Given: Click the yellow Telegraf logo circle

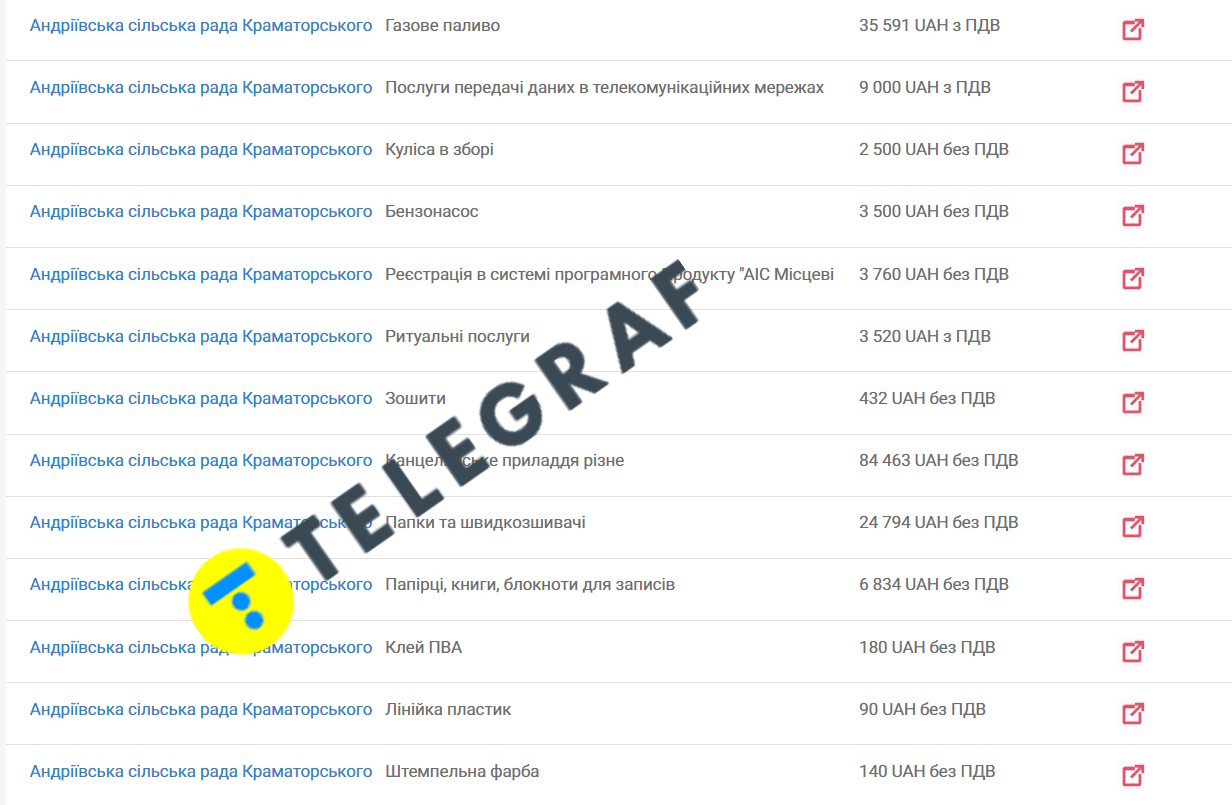Looking at the screenshot, I should click(241, 600).
